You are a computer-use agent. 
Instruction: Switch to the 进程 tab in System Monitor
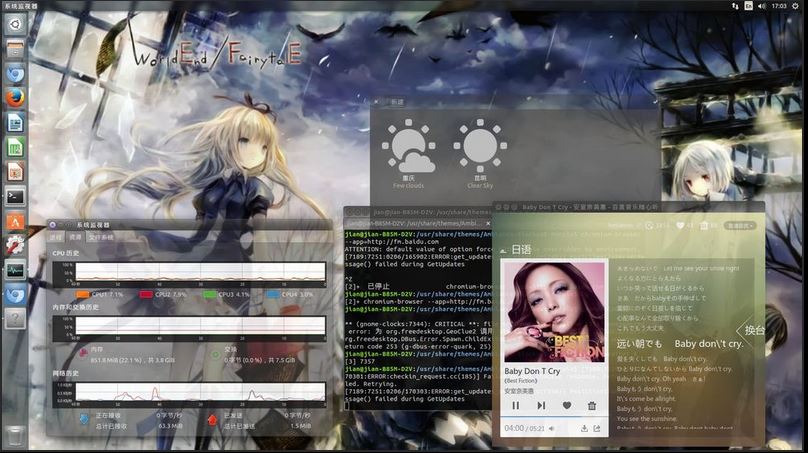(56, 237)
